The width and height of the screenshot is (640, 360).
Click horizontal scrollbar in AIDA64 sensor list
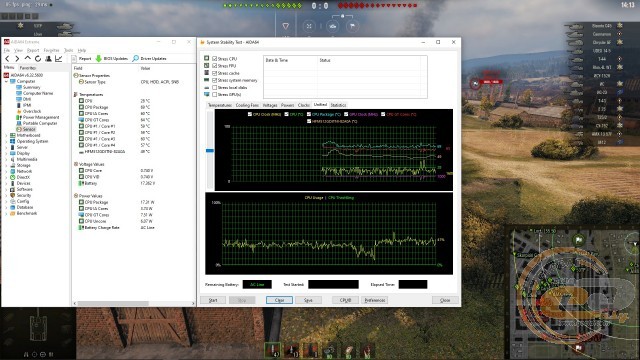113,303
